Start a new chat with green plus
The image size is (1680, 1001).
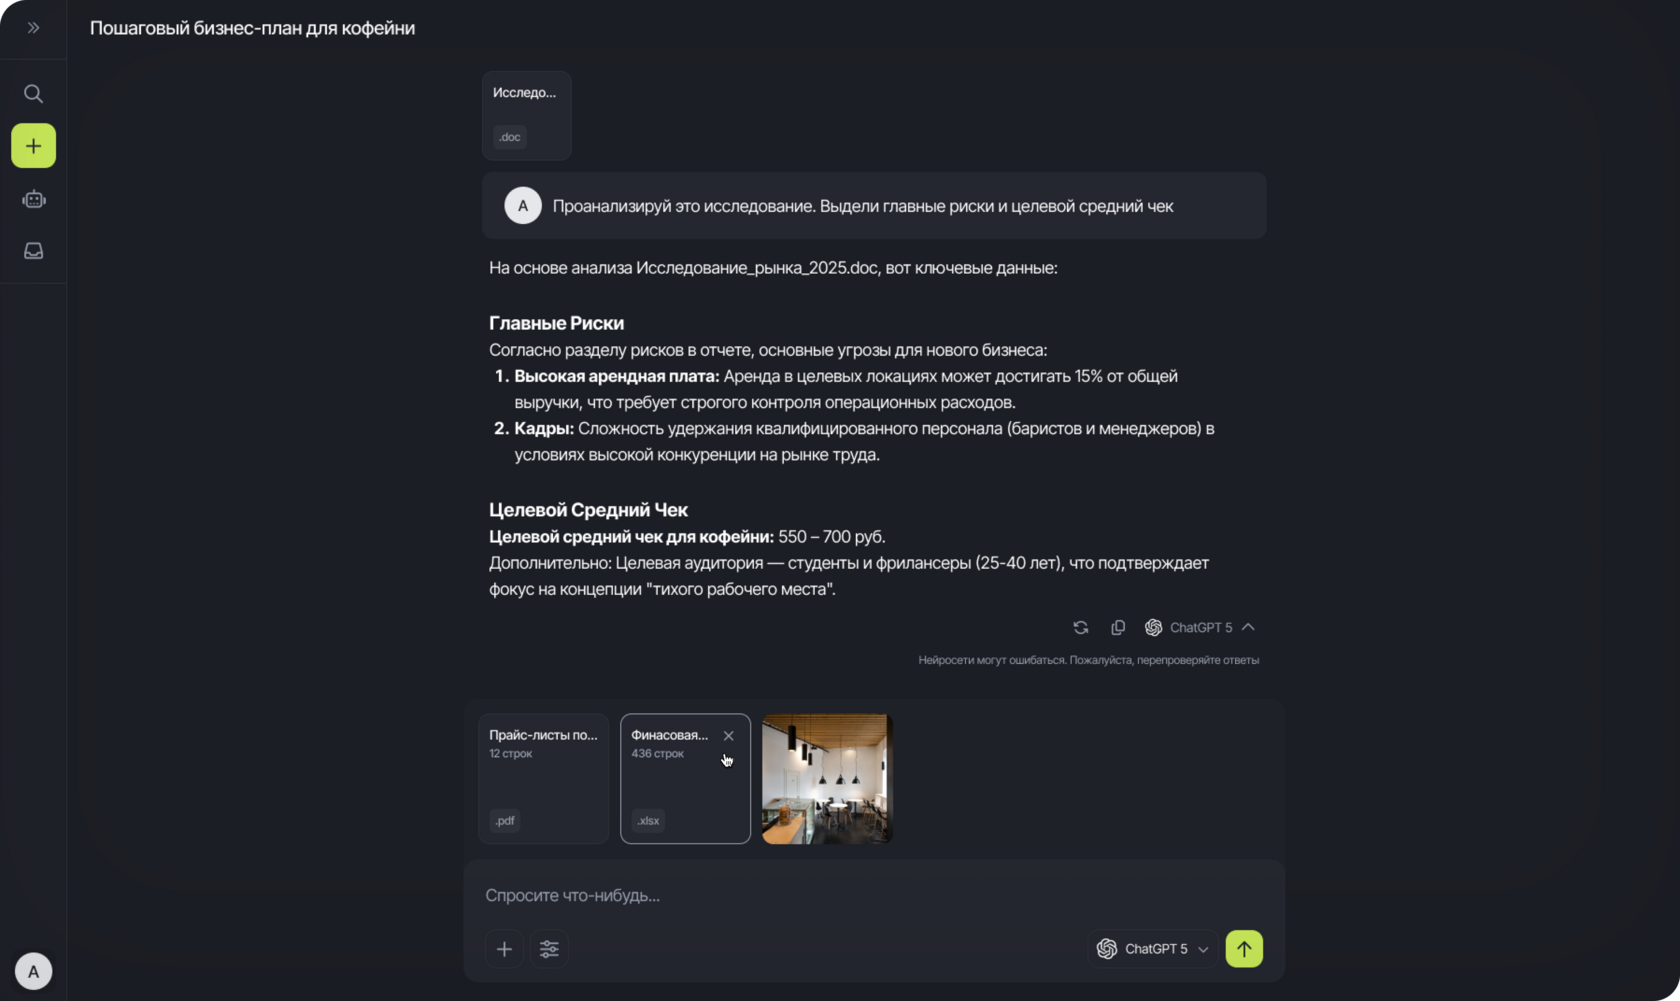[33, 146]
